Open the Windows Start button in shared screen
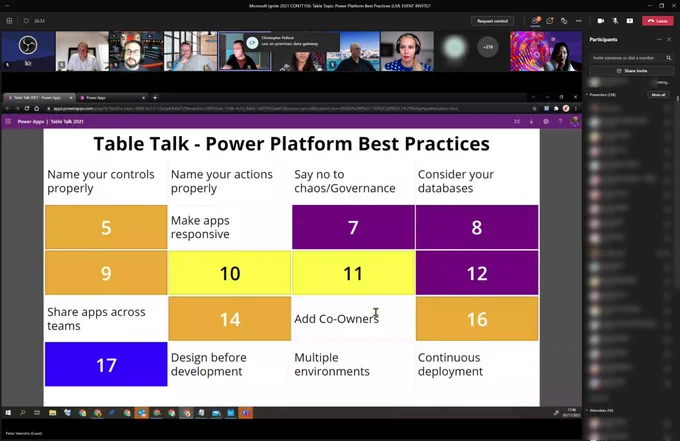The width and height of the screenshot is (680, 441). (x=8, y=413)
